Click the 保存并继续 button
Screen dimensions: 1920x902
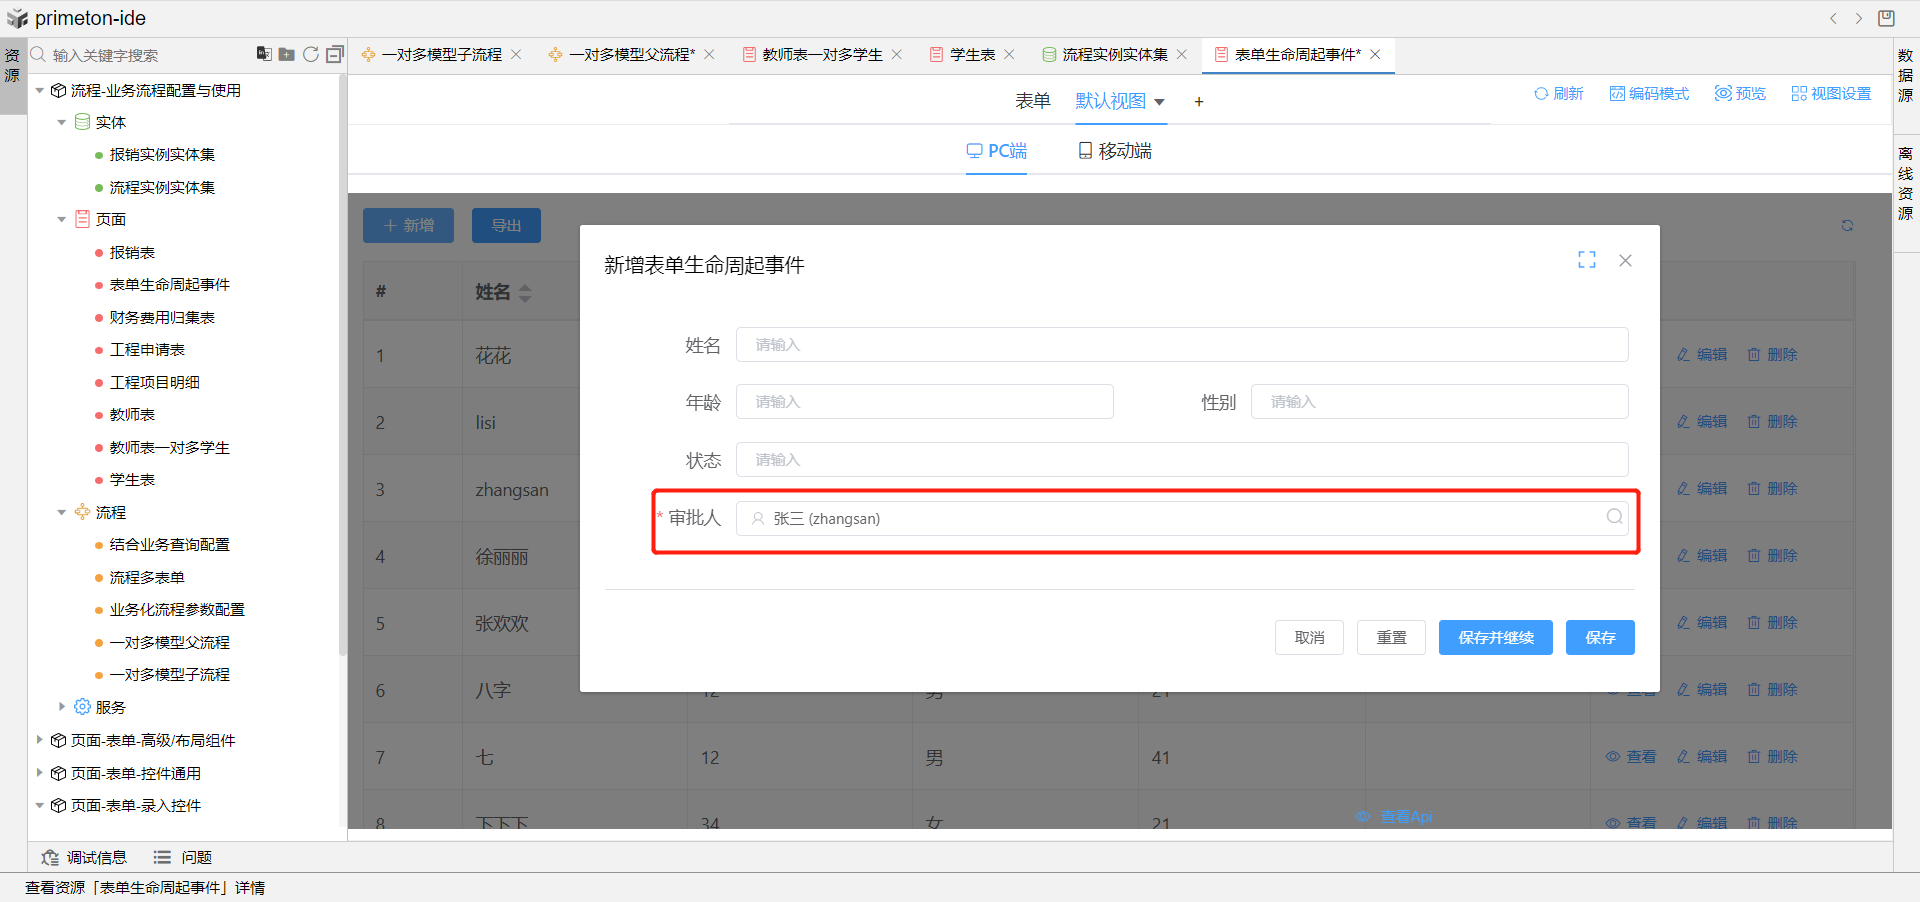coord(1495,637)
